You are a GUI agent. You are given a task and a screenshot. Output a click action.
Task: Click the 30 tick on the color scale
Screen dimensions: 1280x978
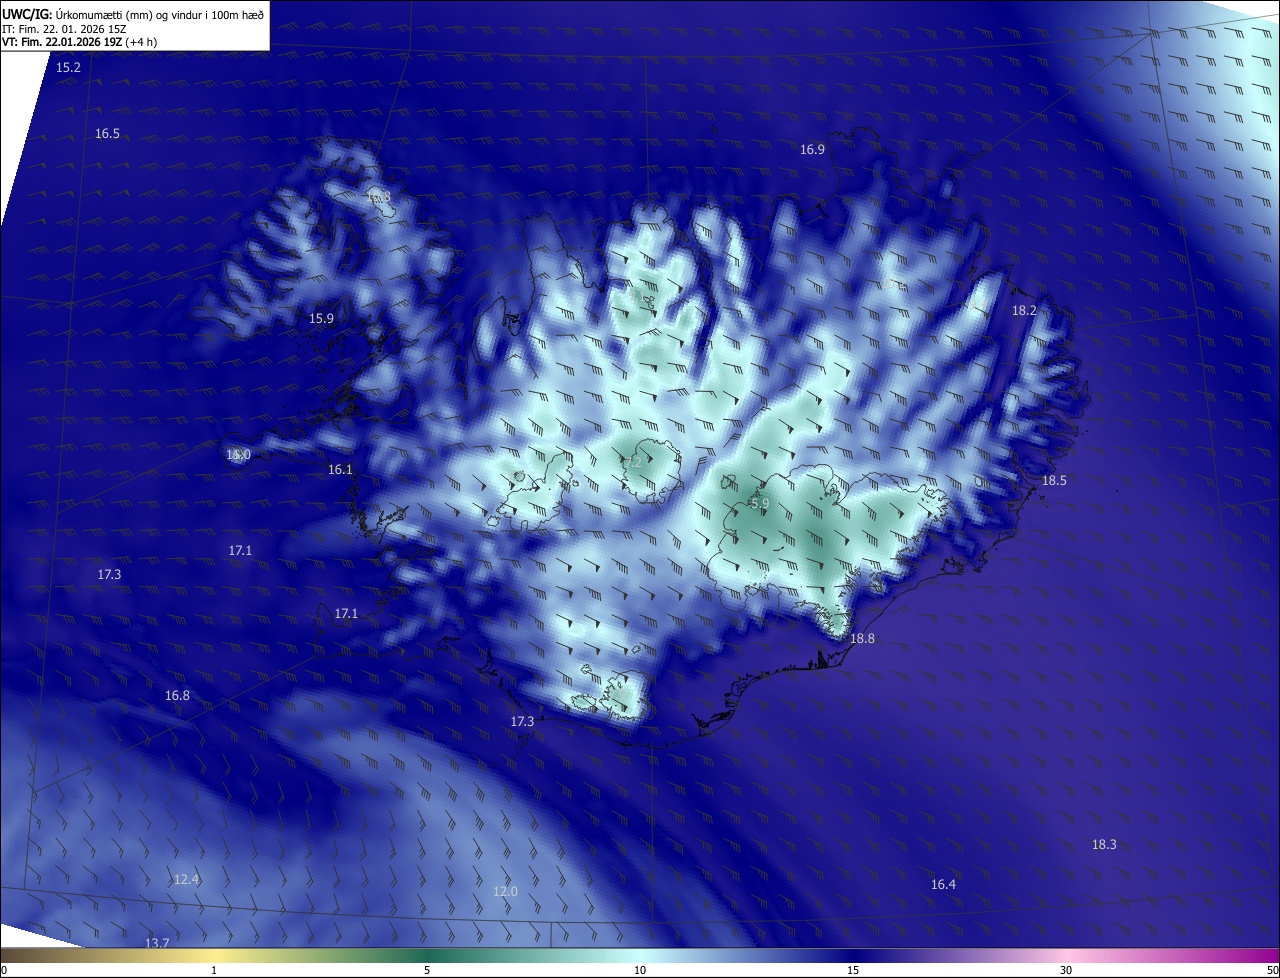click(1066, 970)
